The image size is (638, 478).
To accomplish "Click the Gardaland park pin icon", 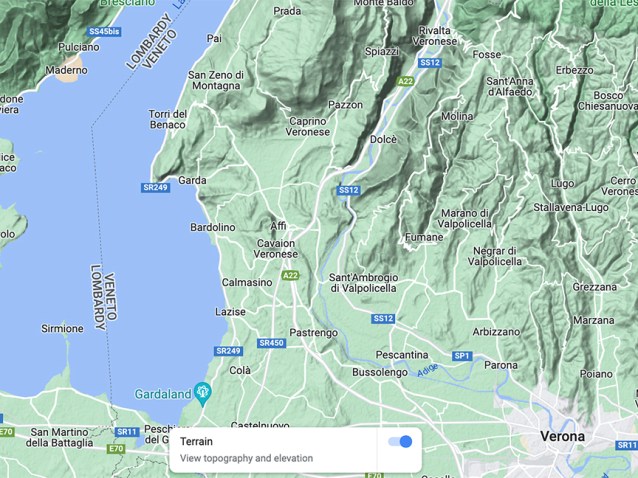I will point(202,393).
